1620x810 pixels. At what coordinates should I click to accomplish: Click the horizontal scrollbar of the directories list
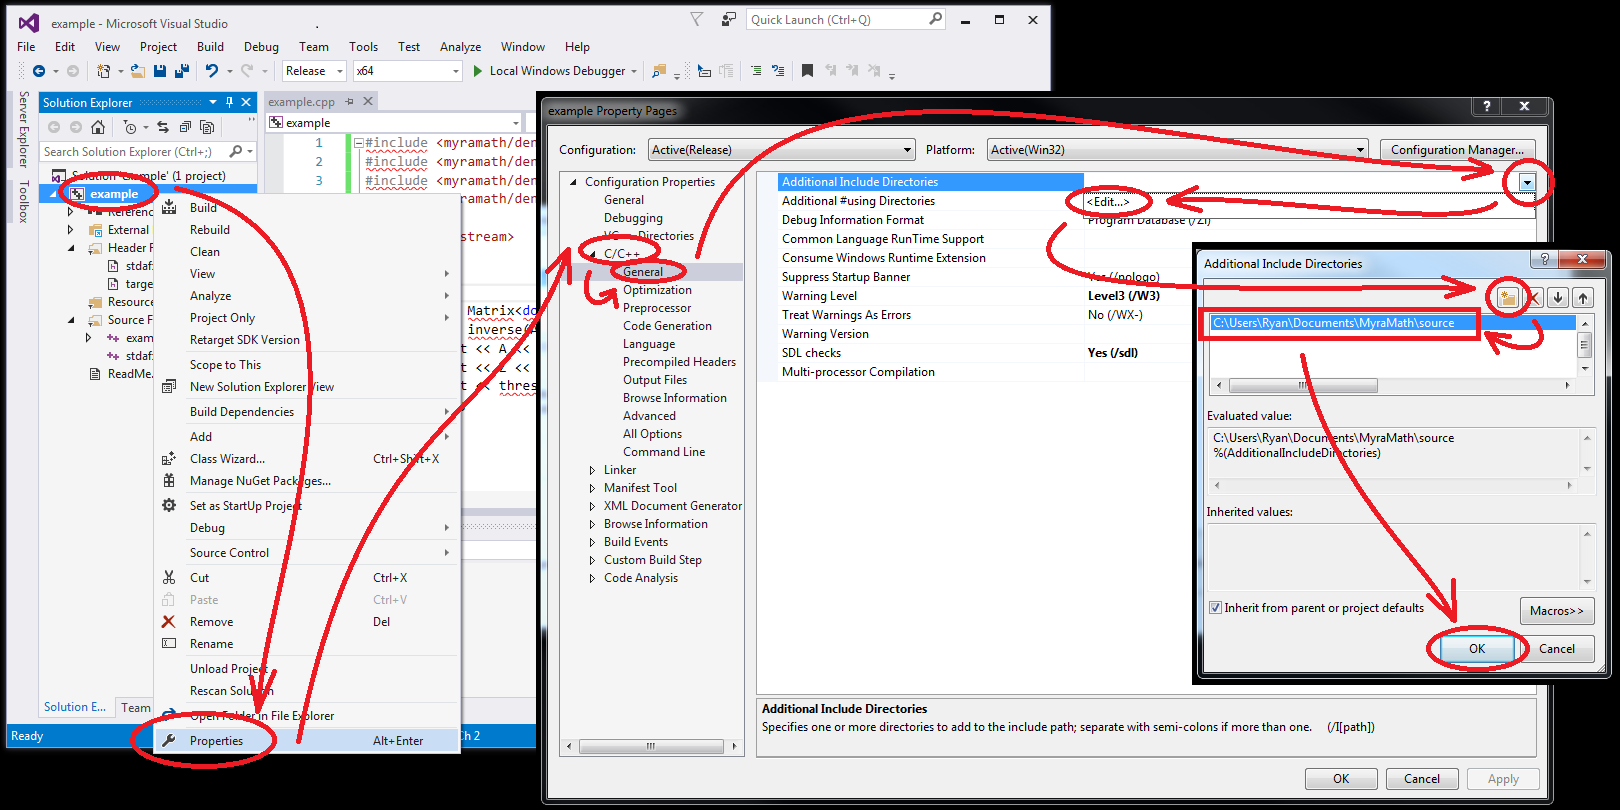1394,385
